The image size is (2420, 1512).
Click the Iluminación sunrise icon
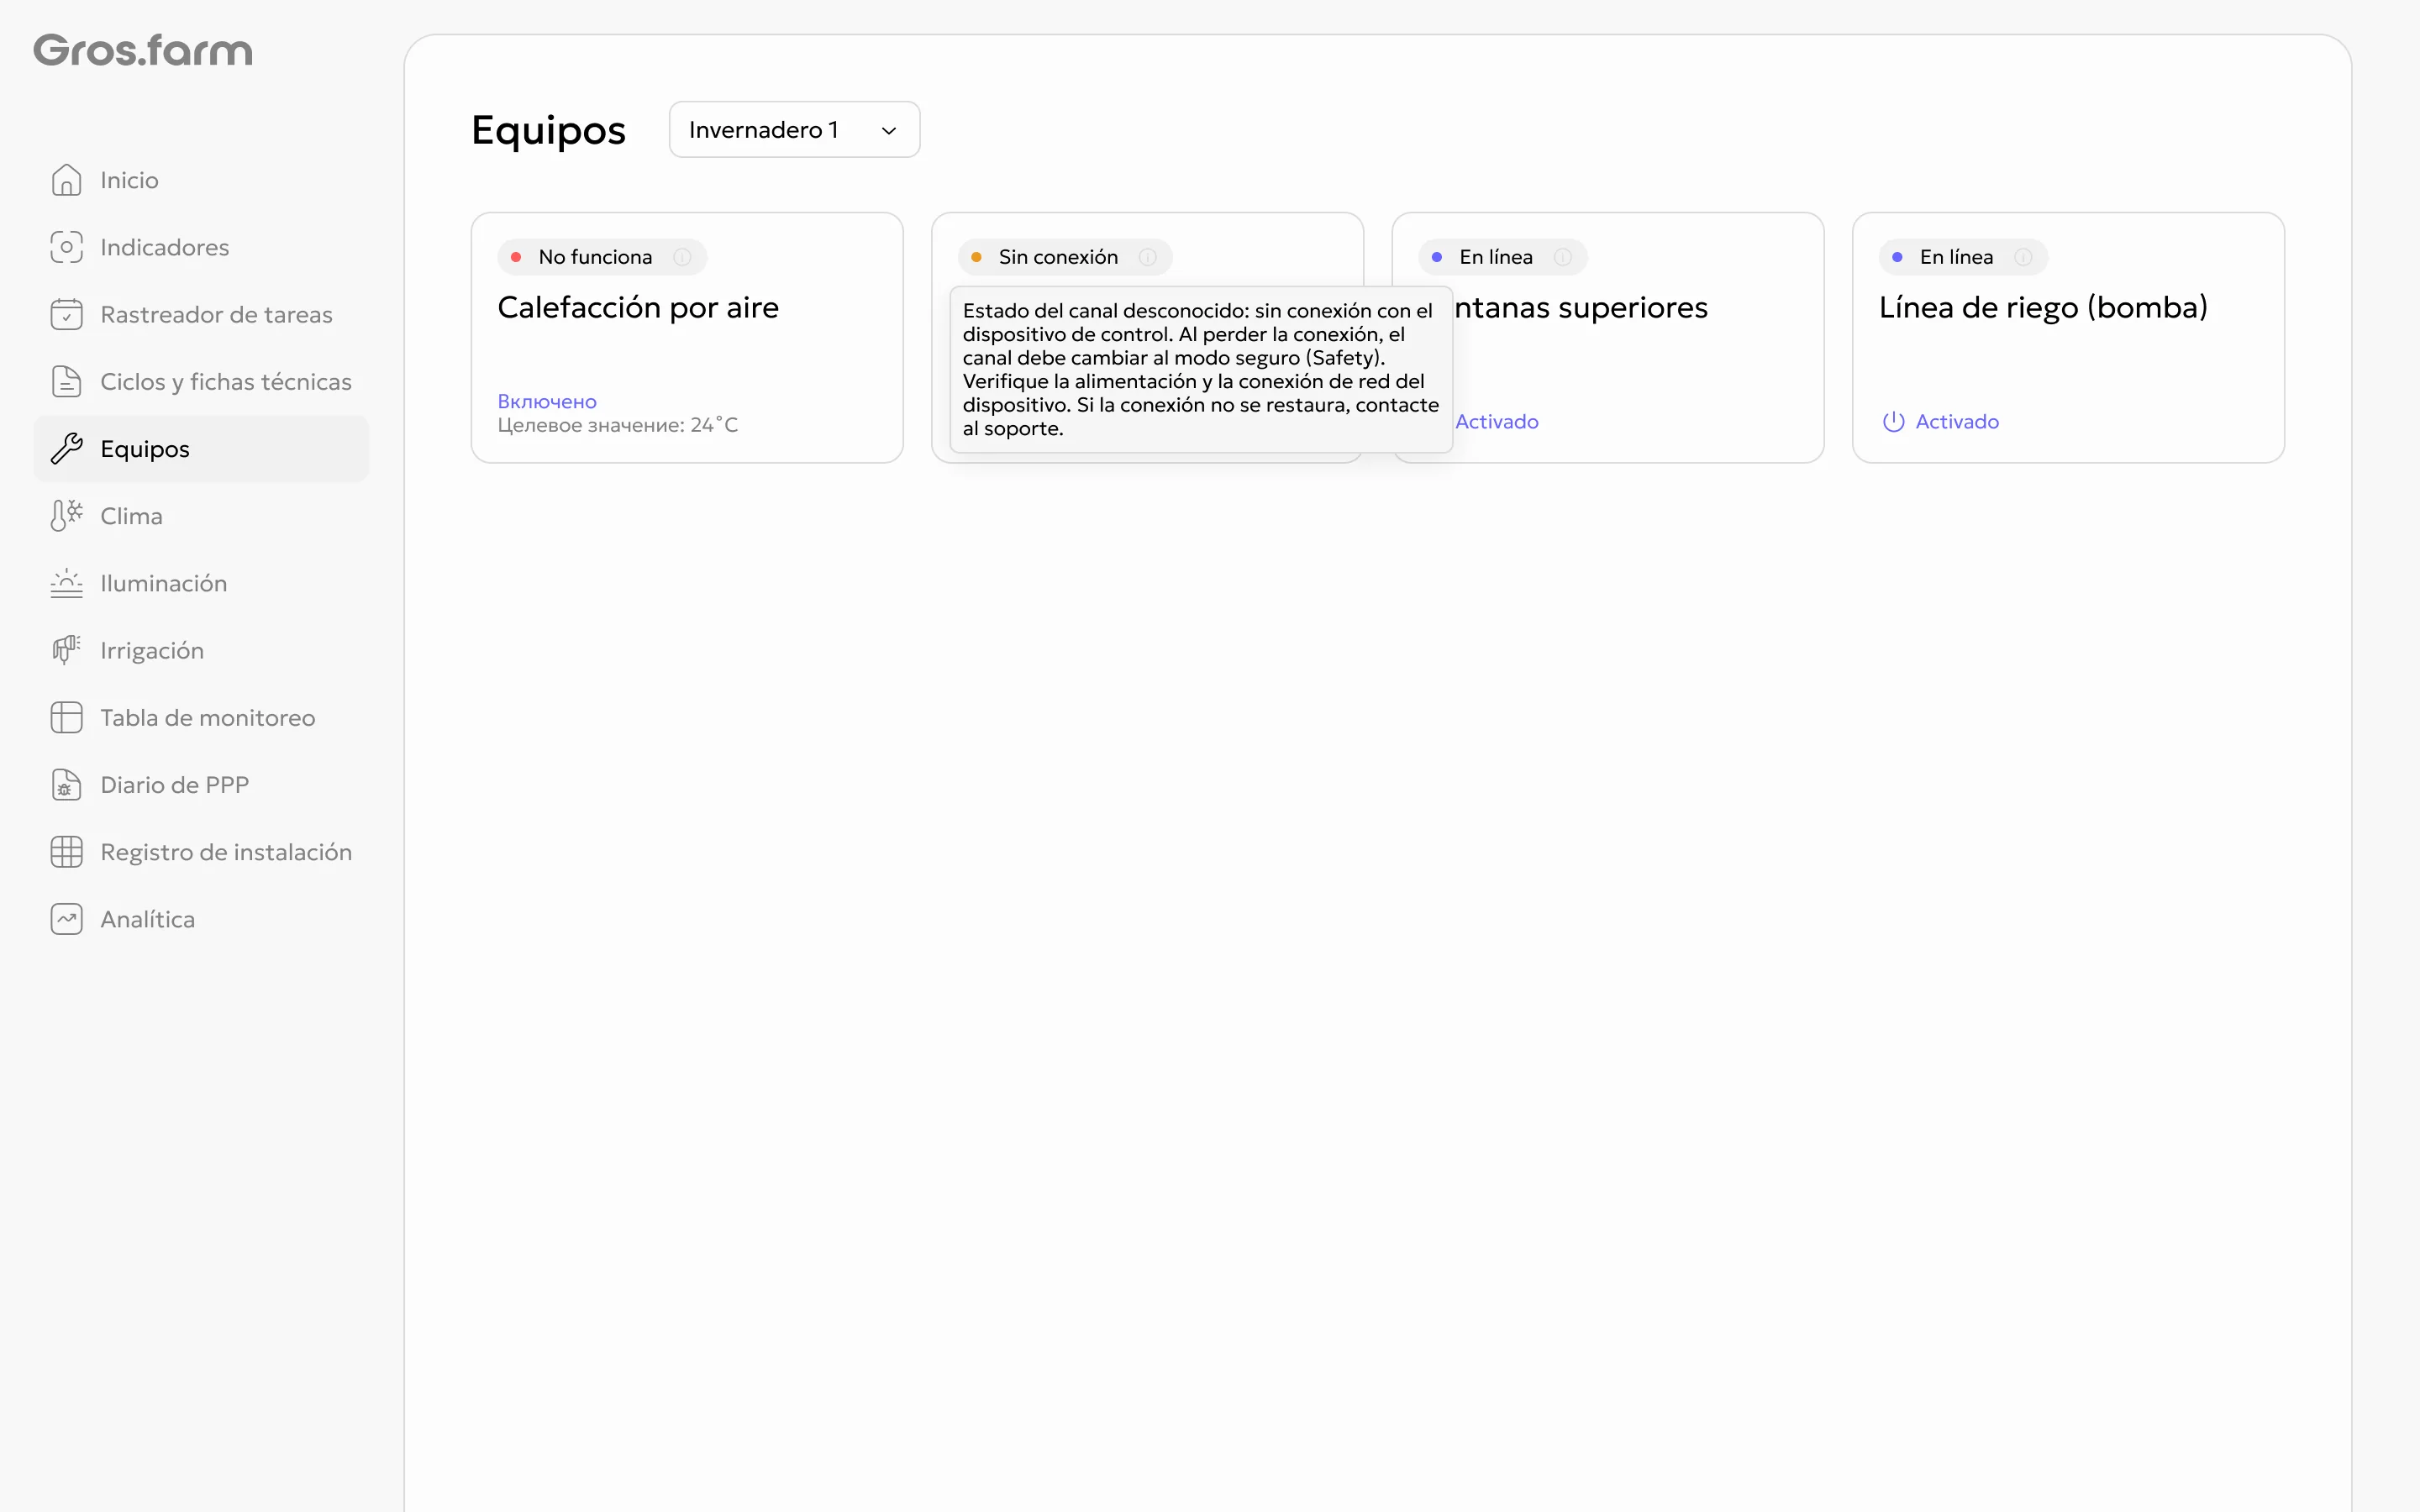[66, 583]
